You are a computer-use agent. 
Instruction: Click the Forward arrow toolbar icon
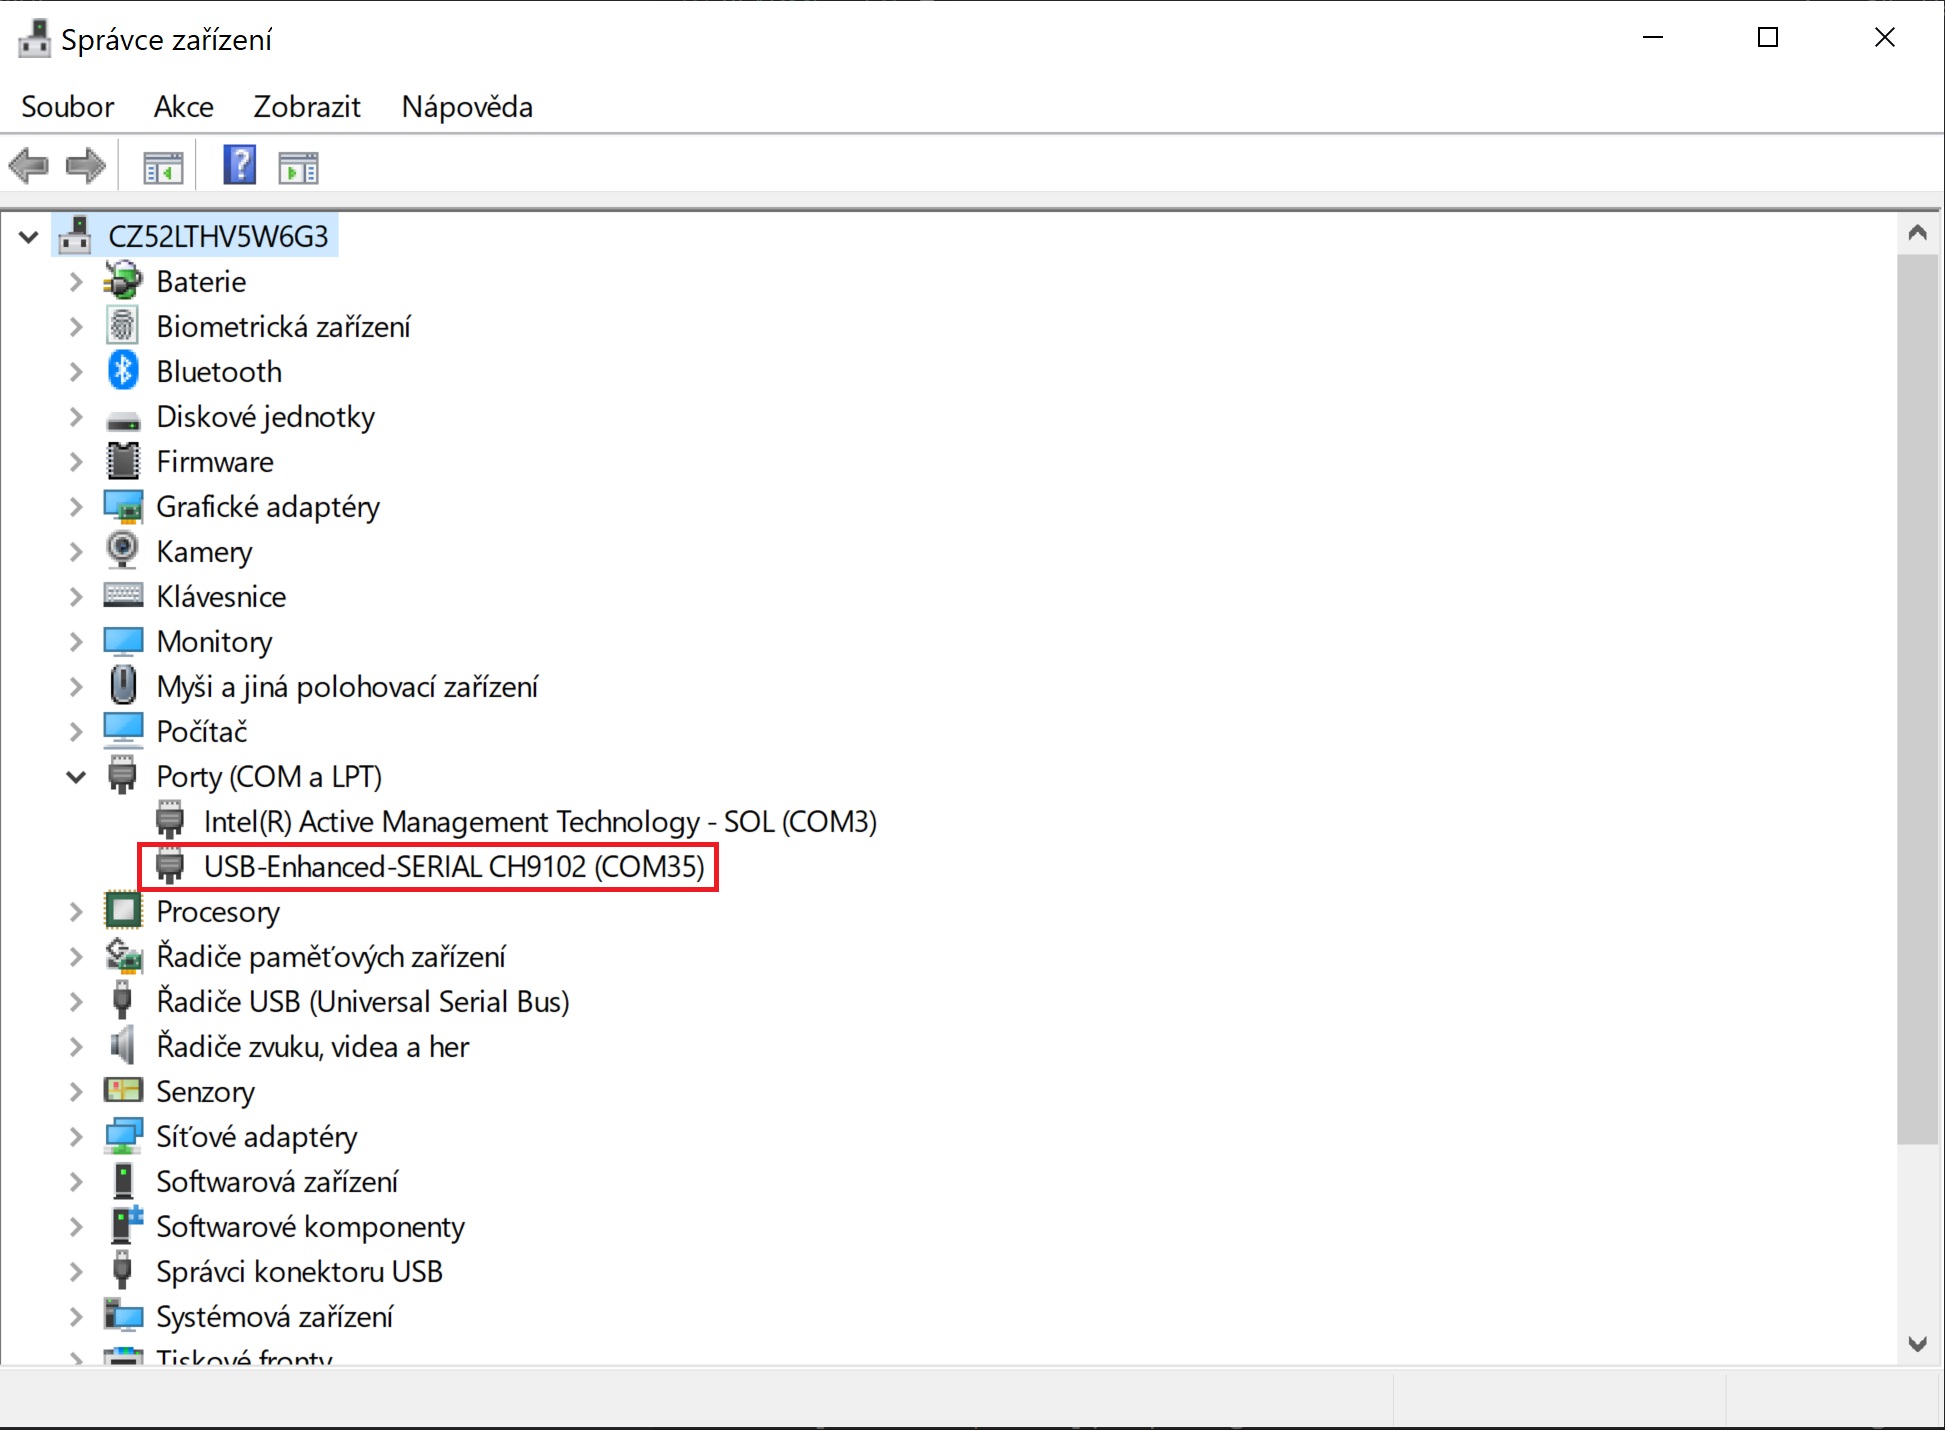86,166
